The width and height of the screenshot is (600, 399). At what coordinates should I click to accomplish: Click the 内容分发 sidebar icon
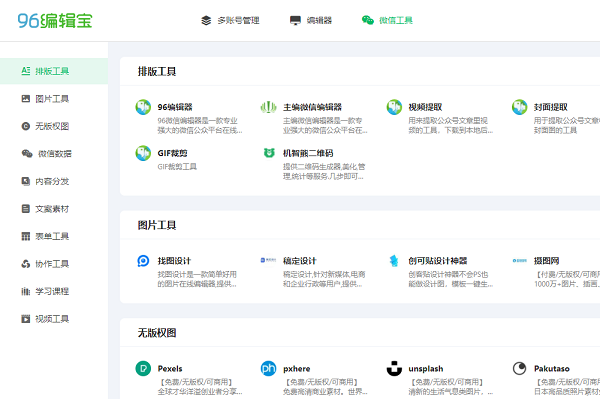click(x=26, y=181)
